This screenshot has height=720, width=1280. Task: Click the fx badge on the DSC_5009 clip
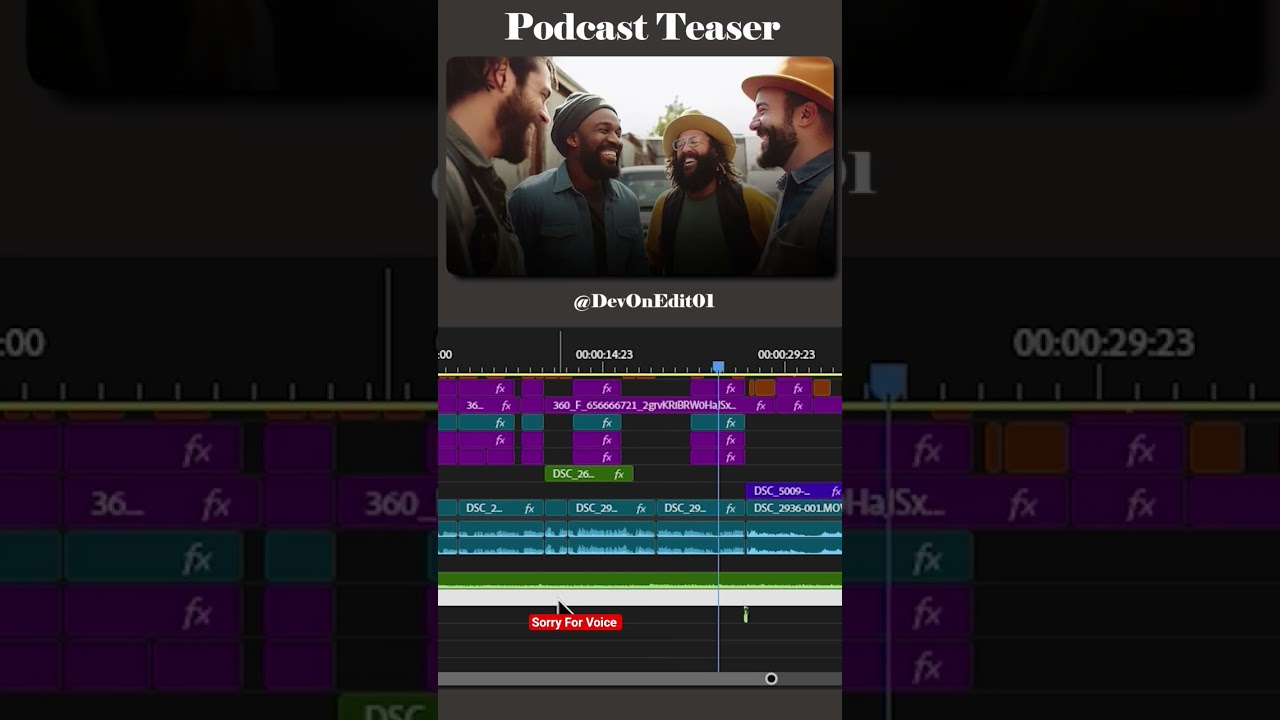[x=836, y=491]
